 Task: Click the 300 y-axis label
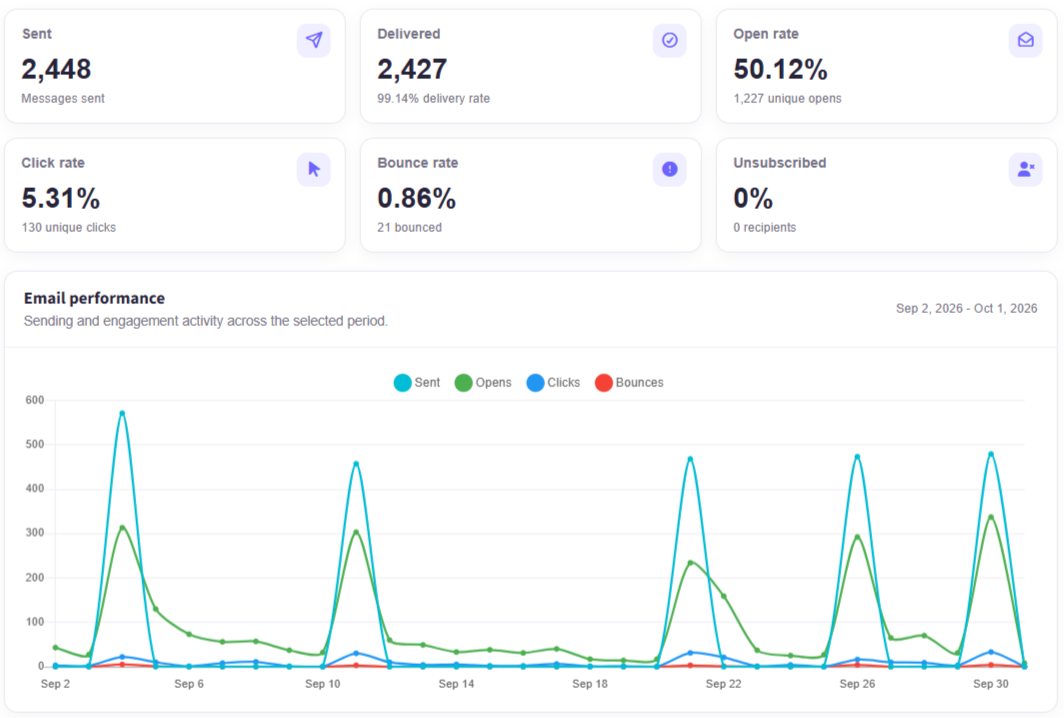pos(35,533)
